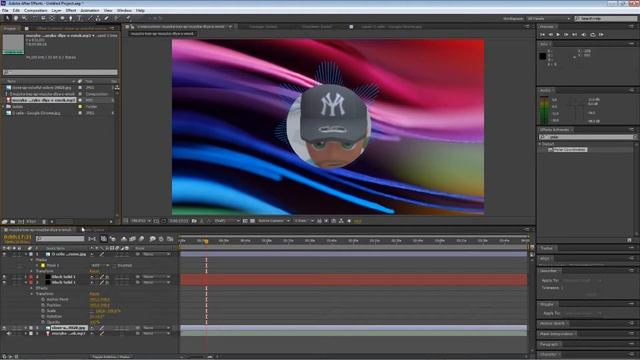Open the Tracker panel tab
Viewport: 640px width, 360px height.
(547, 248)
